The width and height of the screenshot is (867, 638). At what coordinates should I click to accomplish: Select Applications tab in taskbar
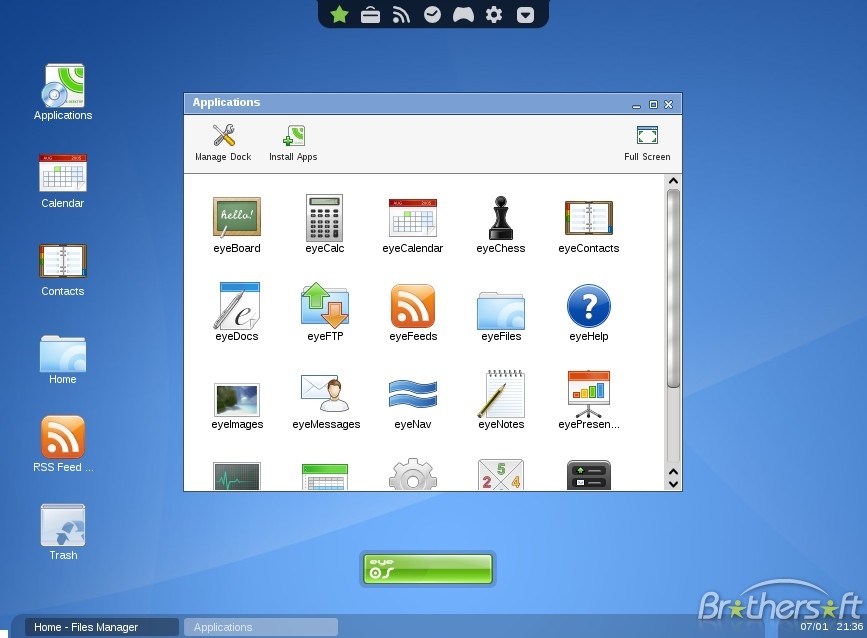(260, 627)
